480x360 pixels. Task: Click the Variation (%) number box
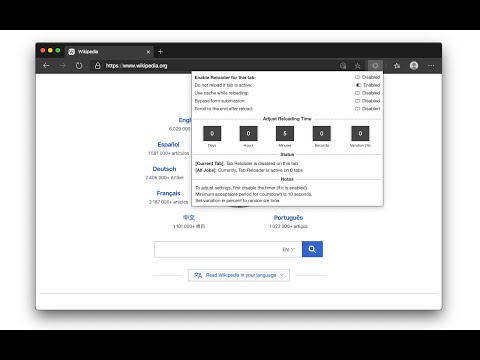tap(360, 133)
